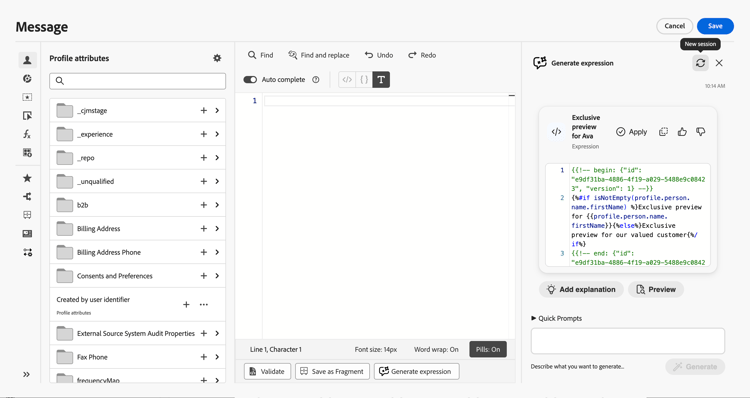Viewport: 750px width, 398px height.
Task: Expand the _repo folder chevron
Action: [217, 157]
